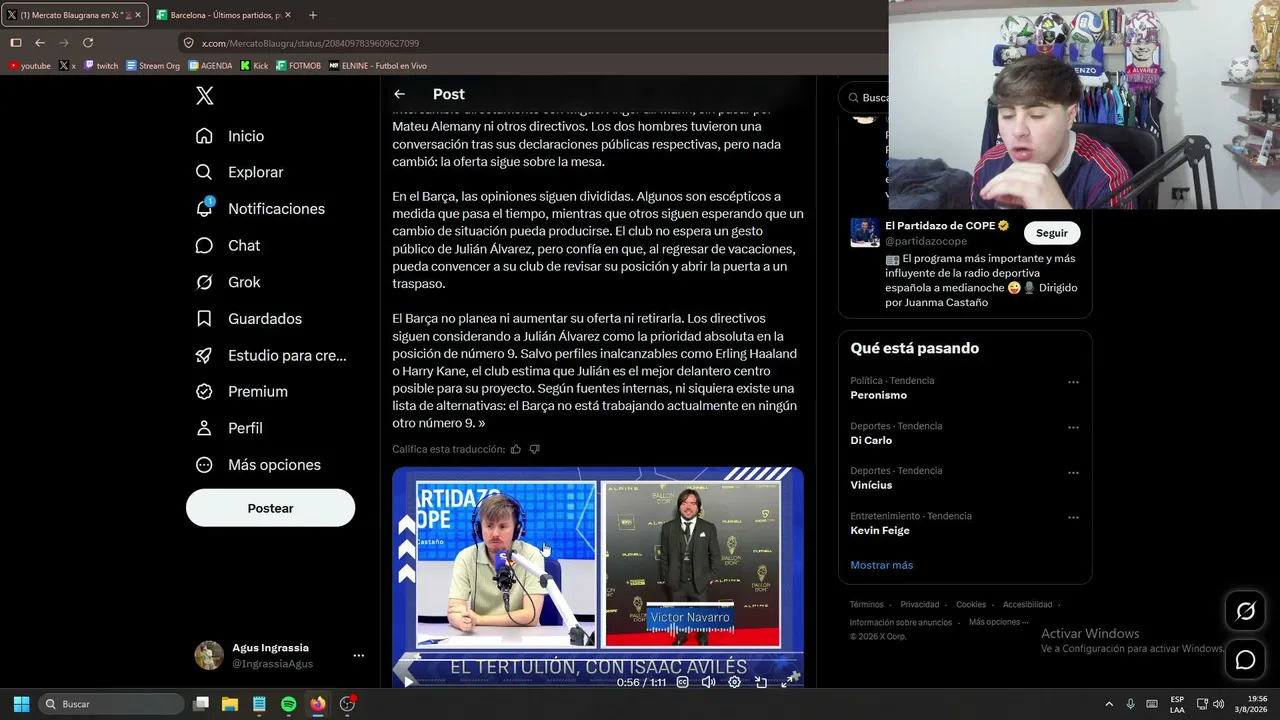Open El Partidazo de COPE profile avatar
This screenshot has height=720, width=1280.
(865, 233)
